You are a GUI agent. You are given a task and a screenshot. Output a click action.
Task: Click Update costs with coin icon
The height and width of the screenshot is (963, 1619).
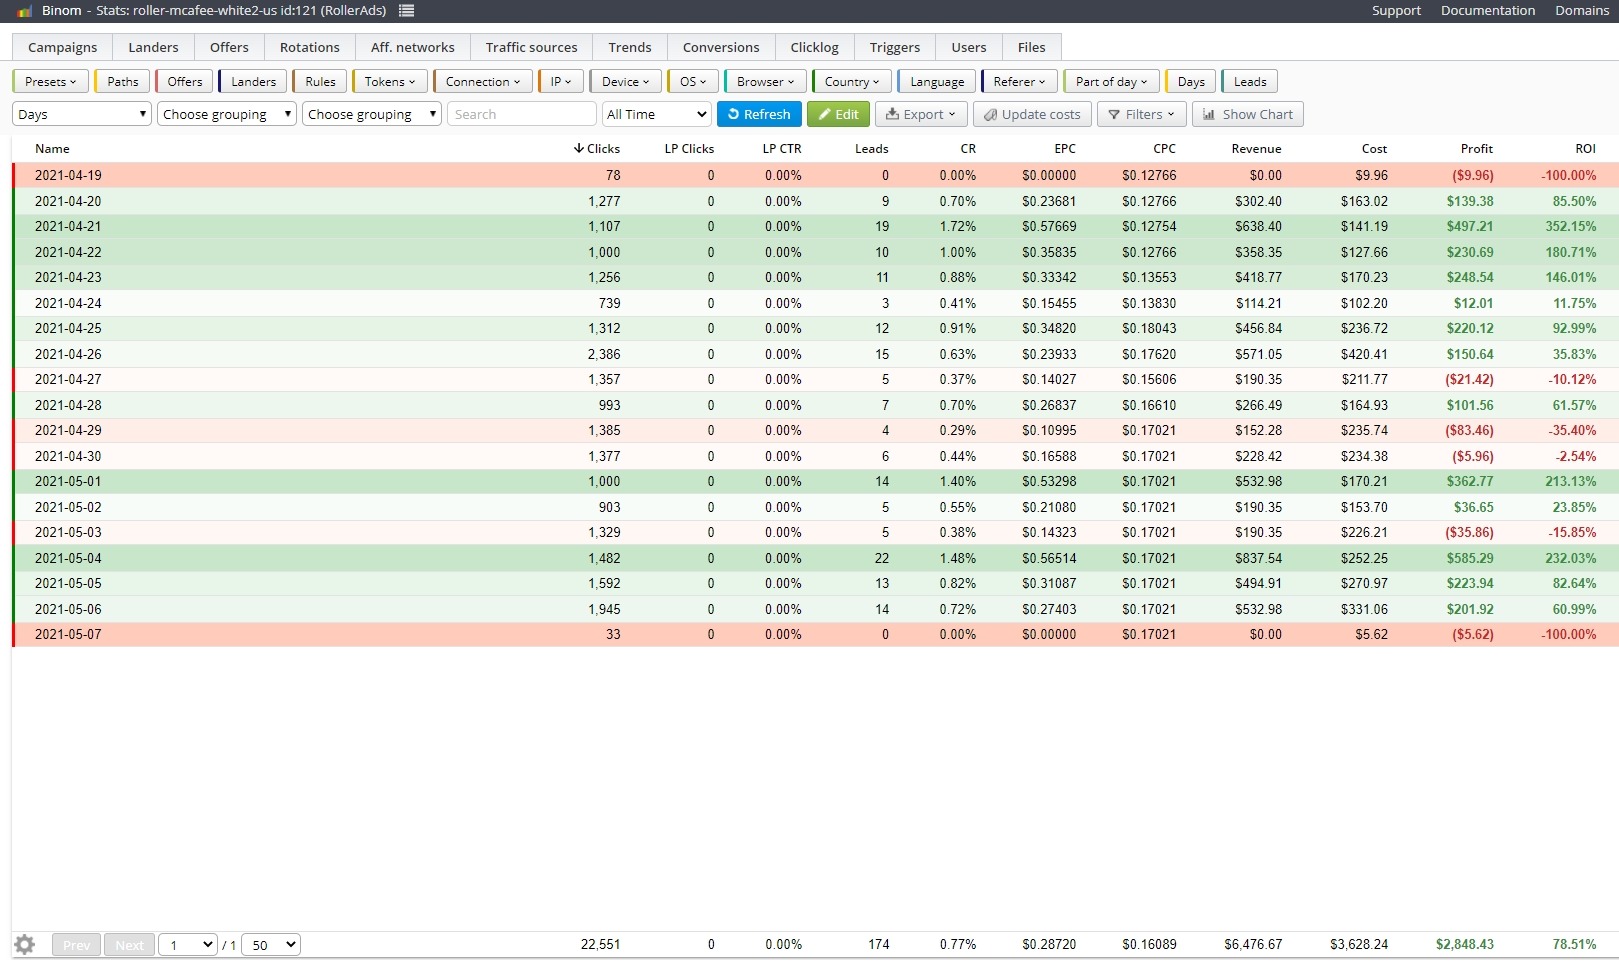pos(1032,114)
